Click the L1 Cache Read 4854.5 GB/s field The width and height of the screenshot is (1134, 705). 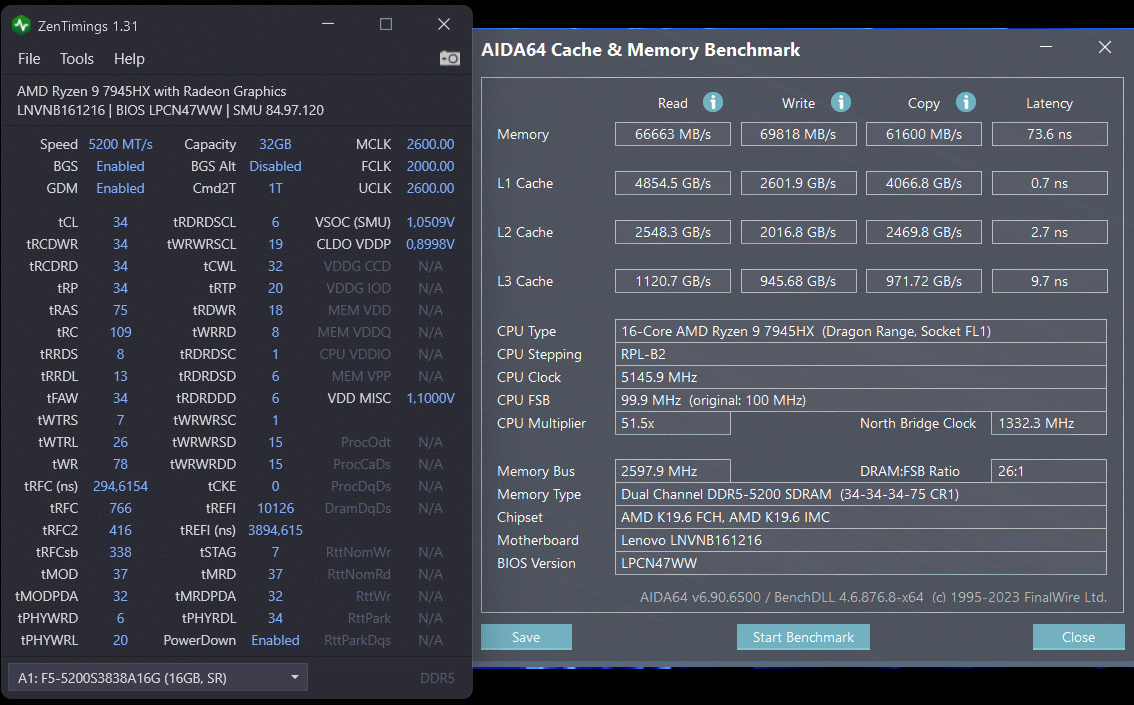click(673, 183)
